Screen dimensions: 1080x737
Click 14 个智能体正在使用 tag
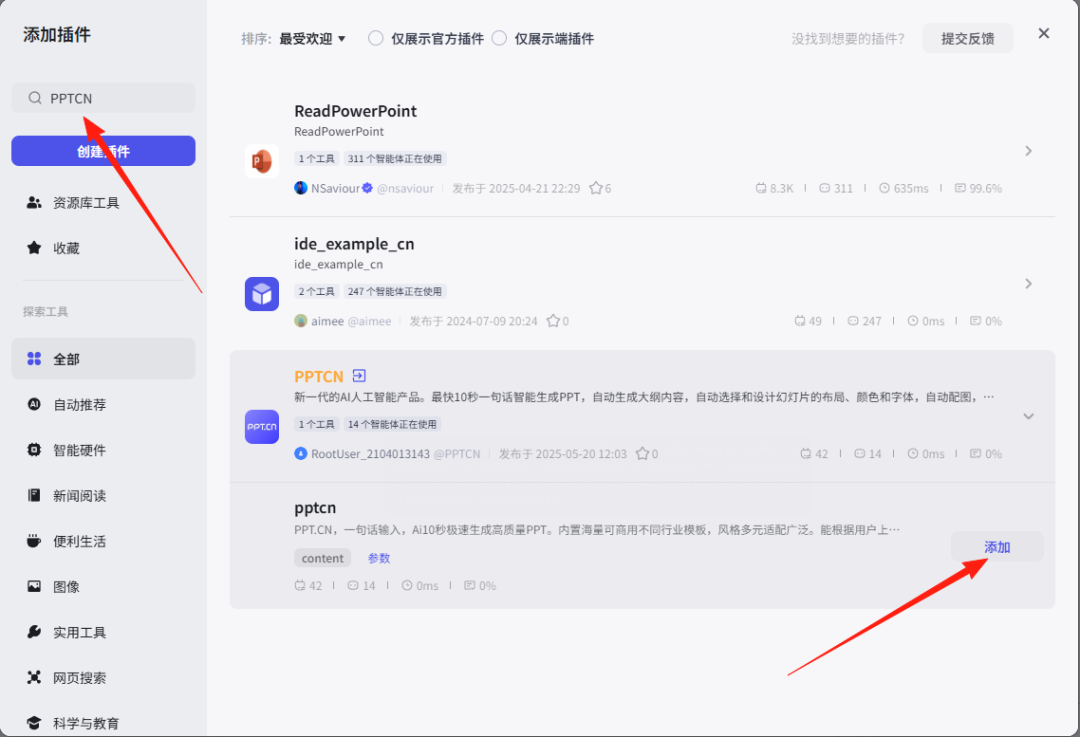click(392, 424)
